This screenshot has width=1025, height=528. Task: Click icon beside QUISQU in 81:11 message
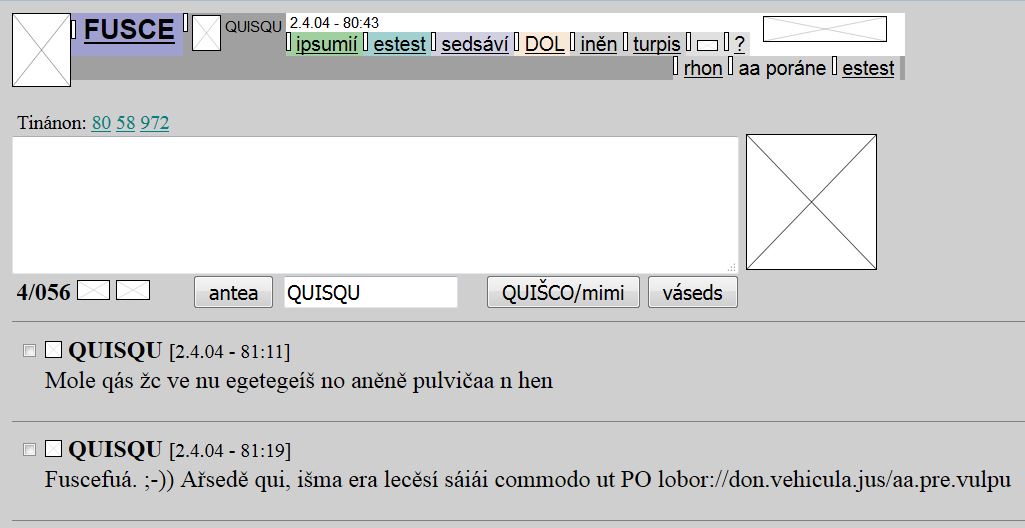pyautogui.click(x=53, y=350)
